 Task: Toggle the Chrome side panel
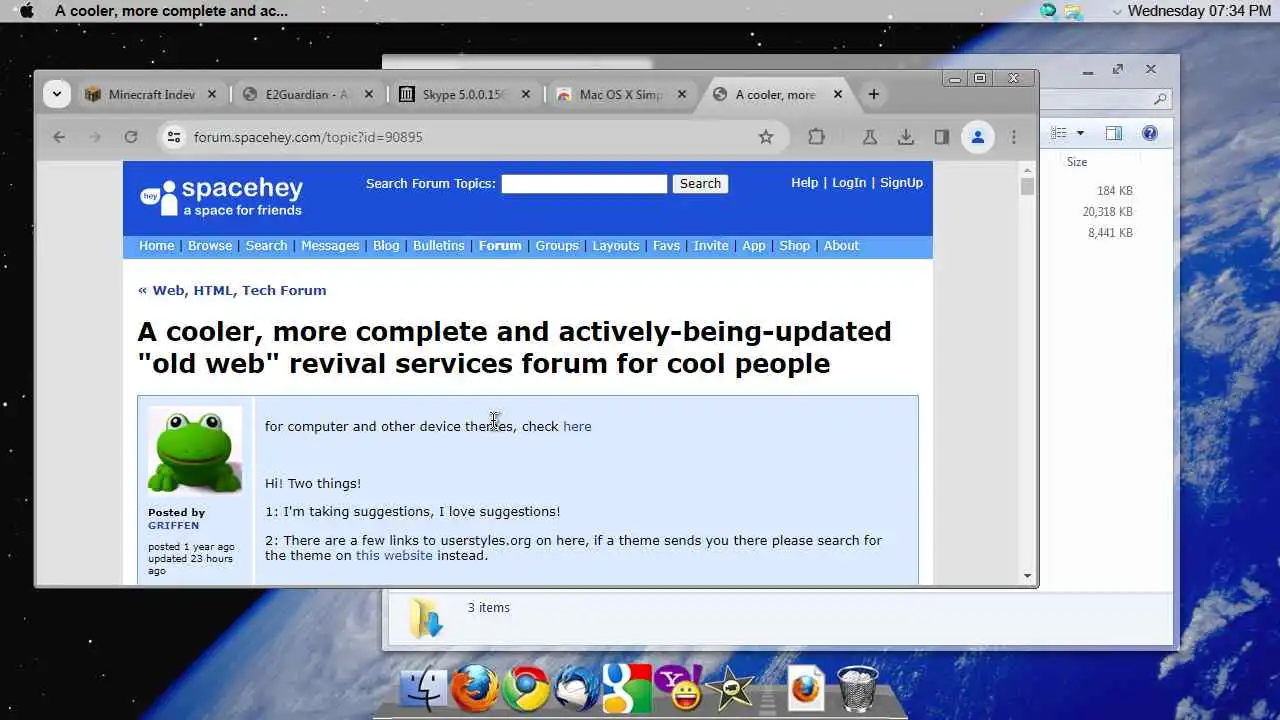[941, 137]
